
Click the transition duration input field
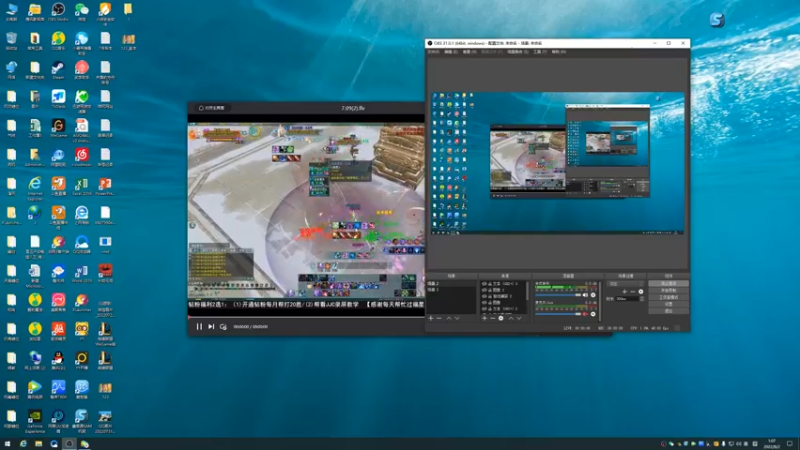[627, 298]
